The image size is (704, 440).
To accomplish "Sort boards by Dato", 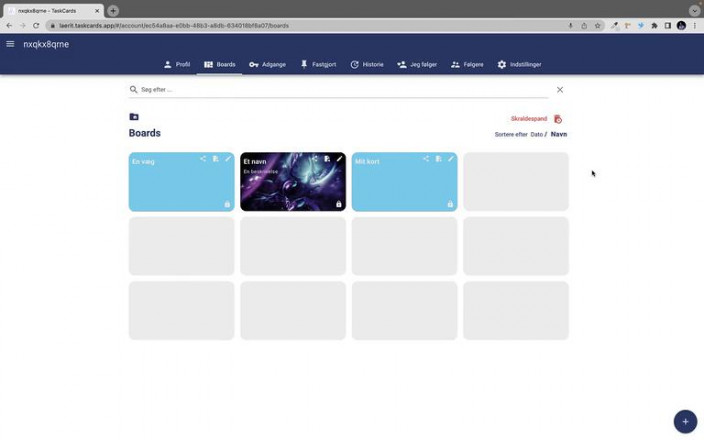I will click(536, 134).
